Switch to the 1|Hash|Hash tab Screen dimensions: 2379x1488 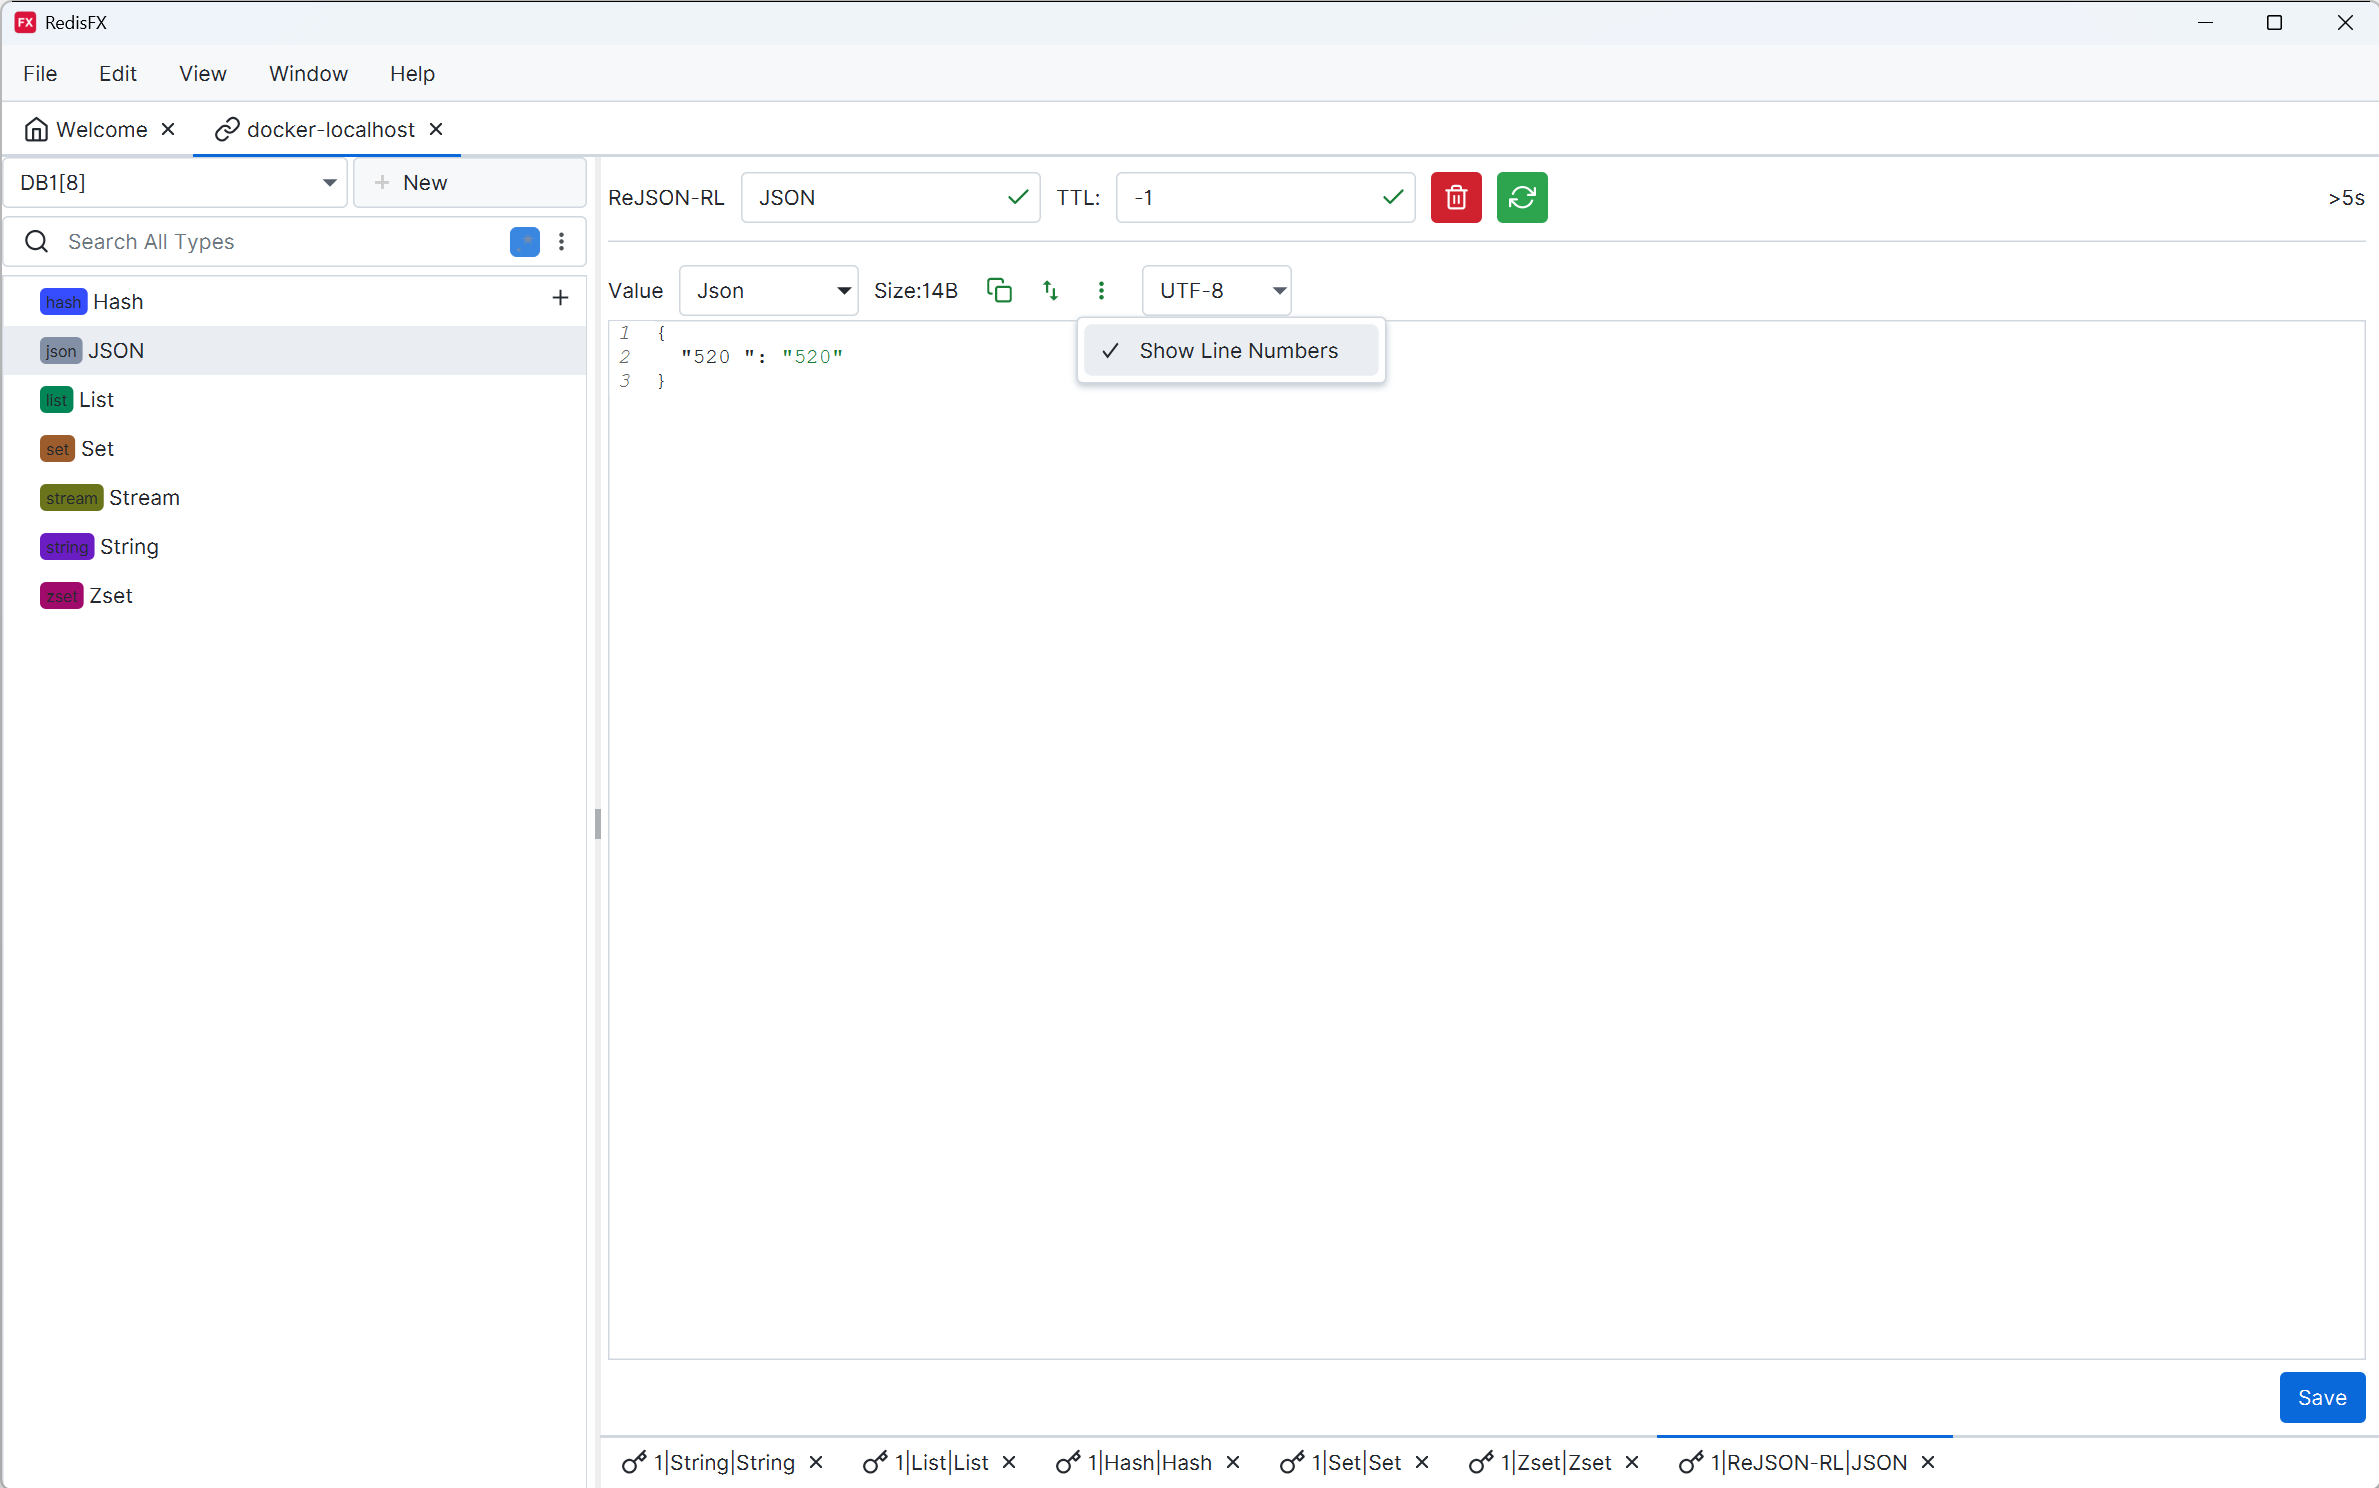tap(1149, 1462)
